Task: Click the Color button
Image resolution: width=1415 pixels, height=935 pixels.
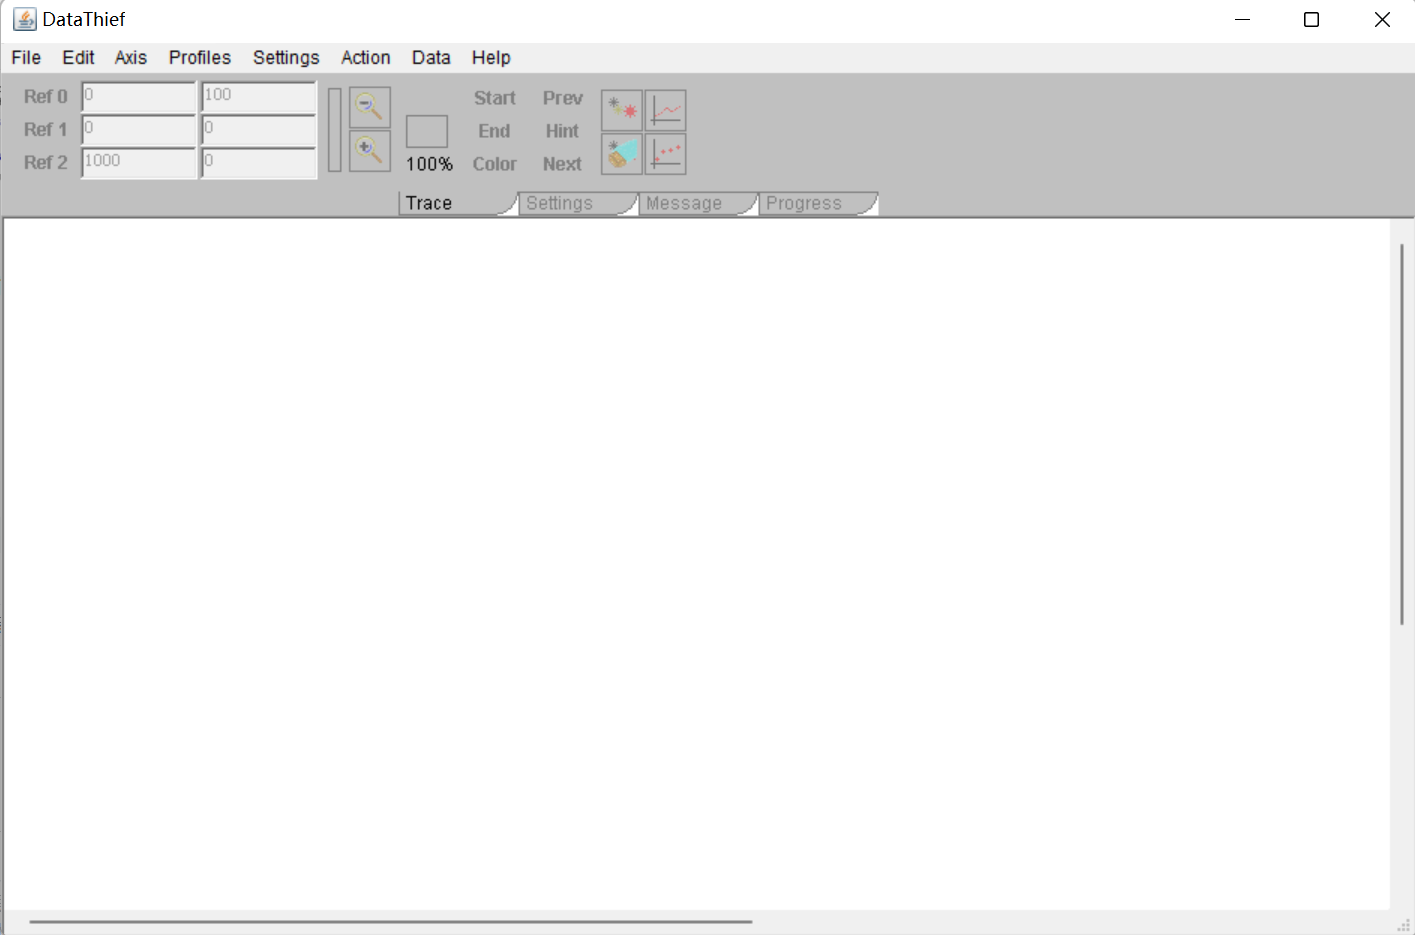Action: (x=495, y=164)
